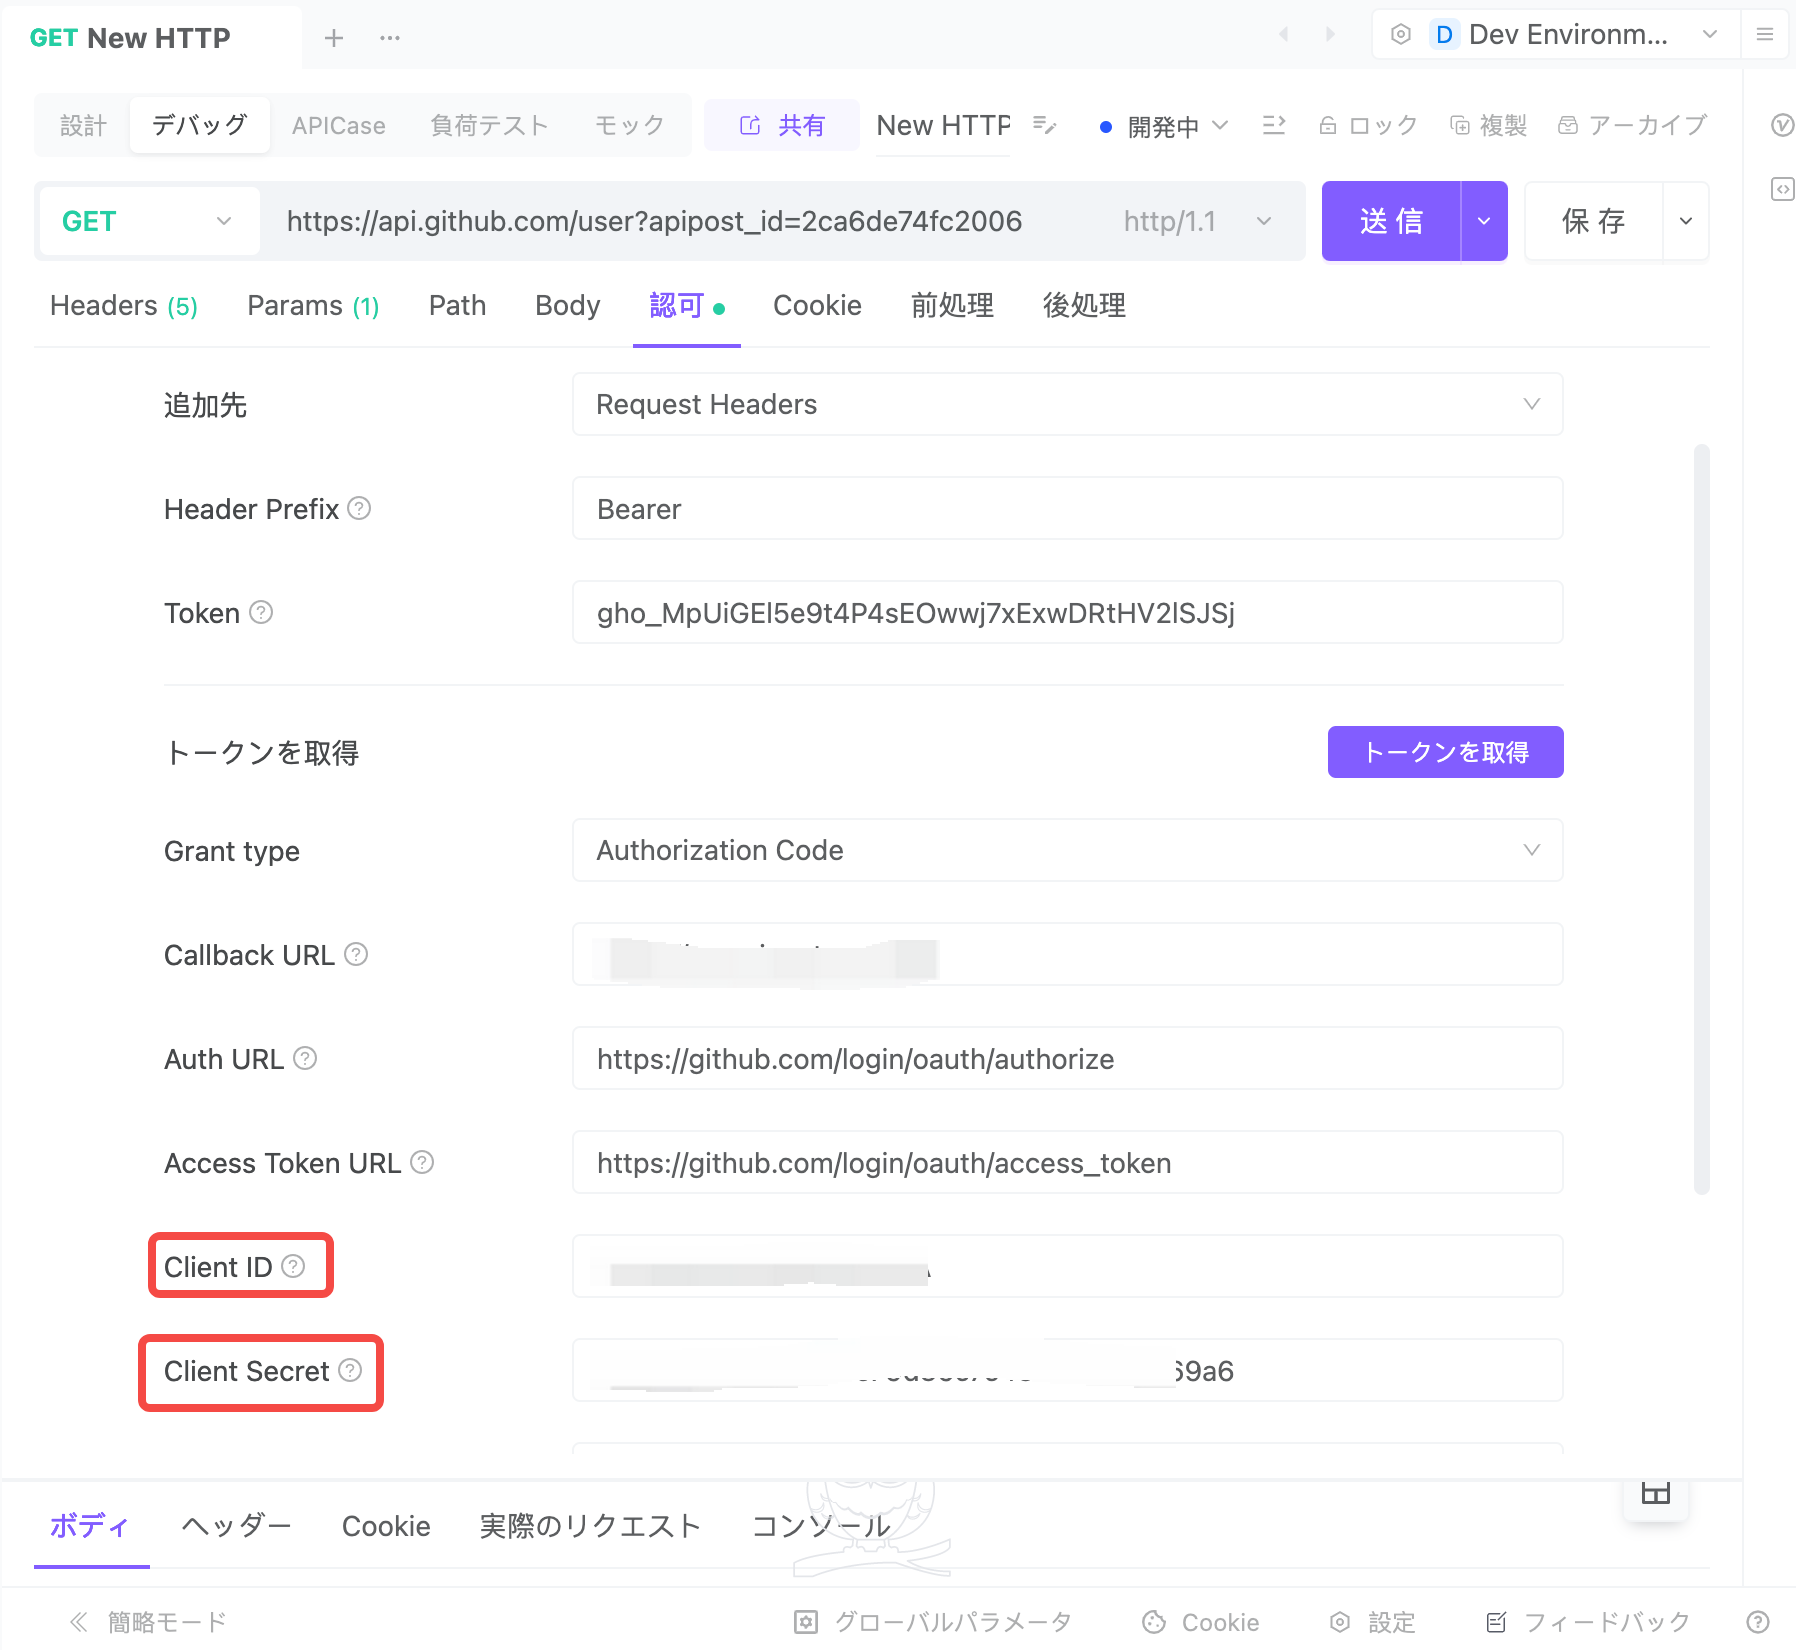Open the Path tab
1796x1650 pixels.
(x=457, y=305)
